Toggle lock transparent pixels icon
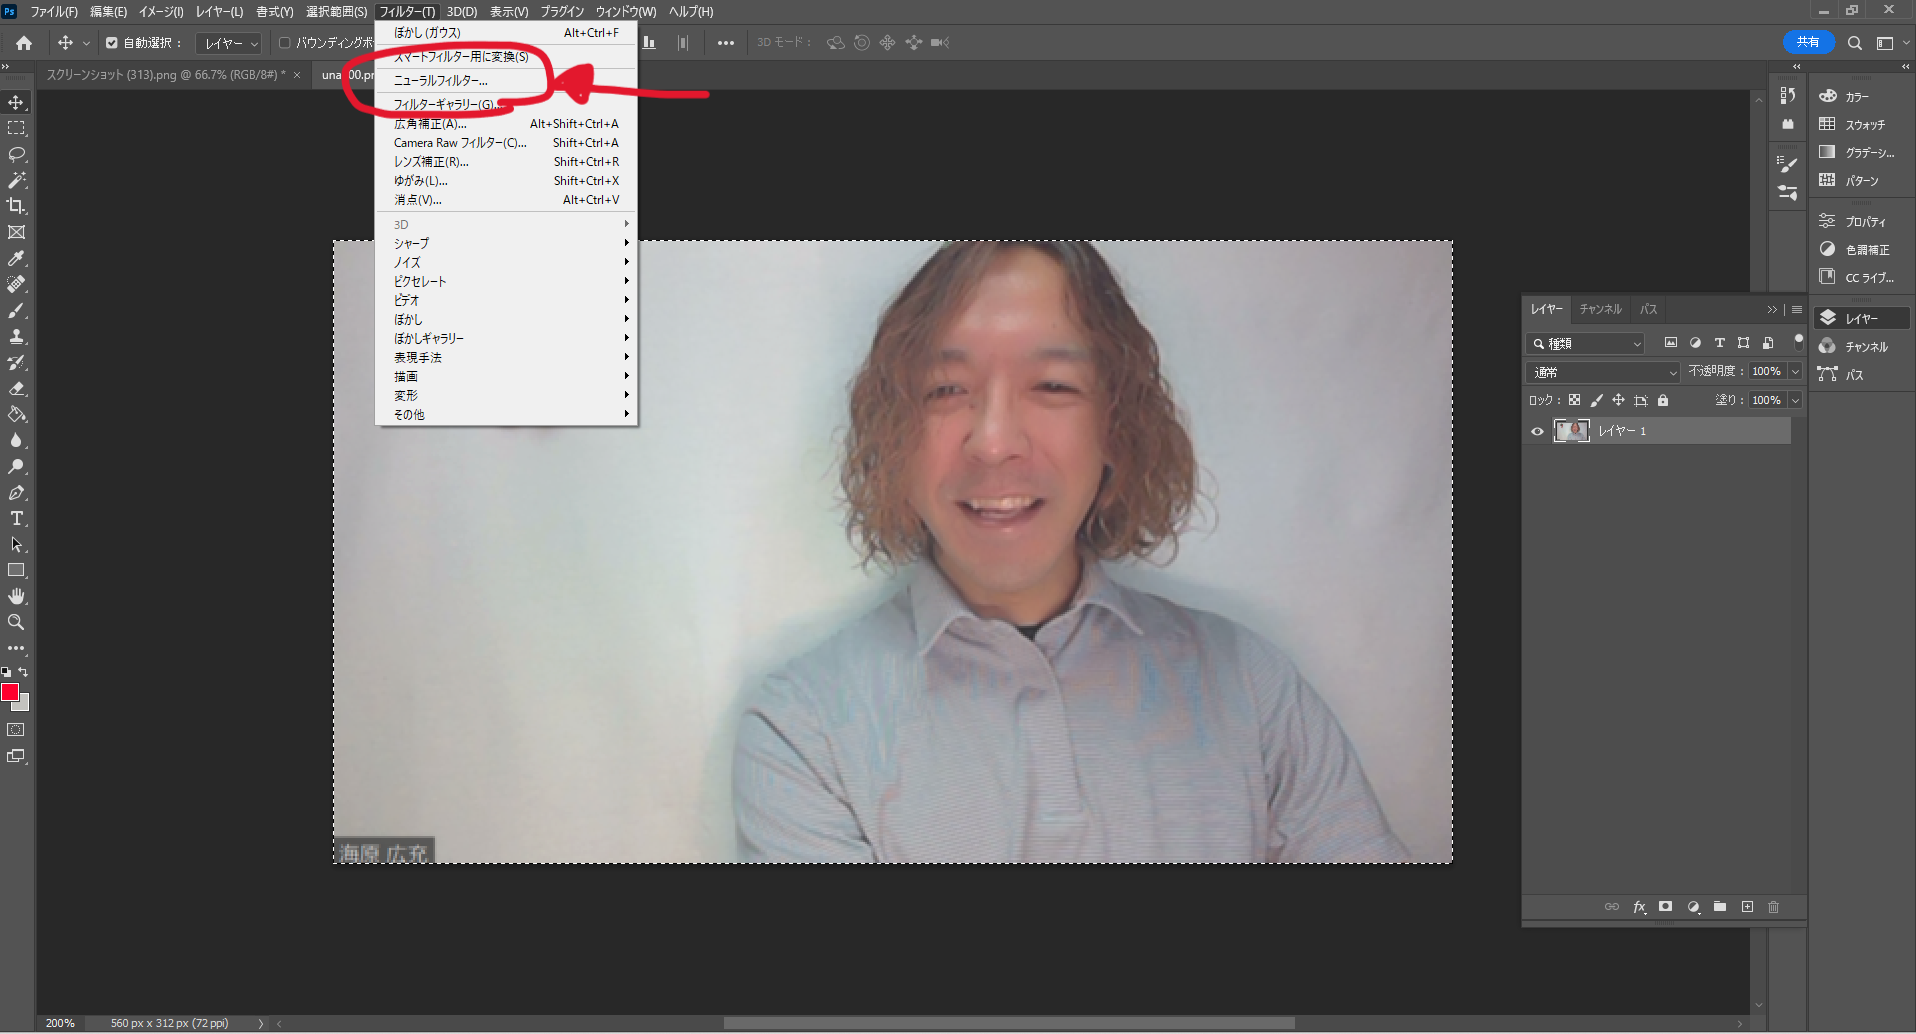The height and width of the screenshot is (1034, 1916). [1574, 400]
